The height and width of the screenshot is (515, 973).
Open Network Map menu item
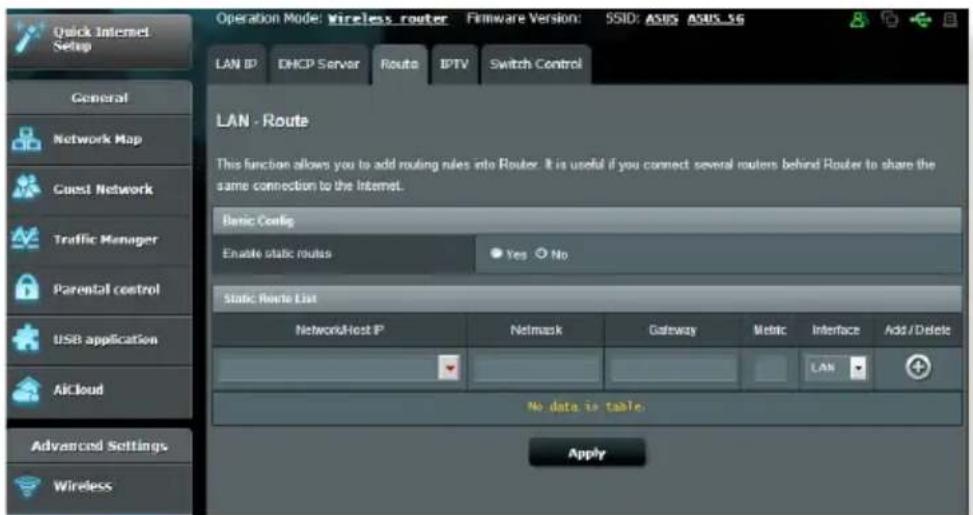coord(99,140)
